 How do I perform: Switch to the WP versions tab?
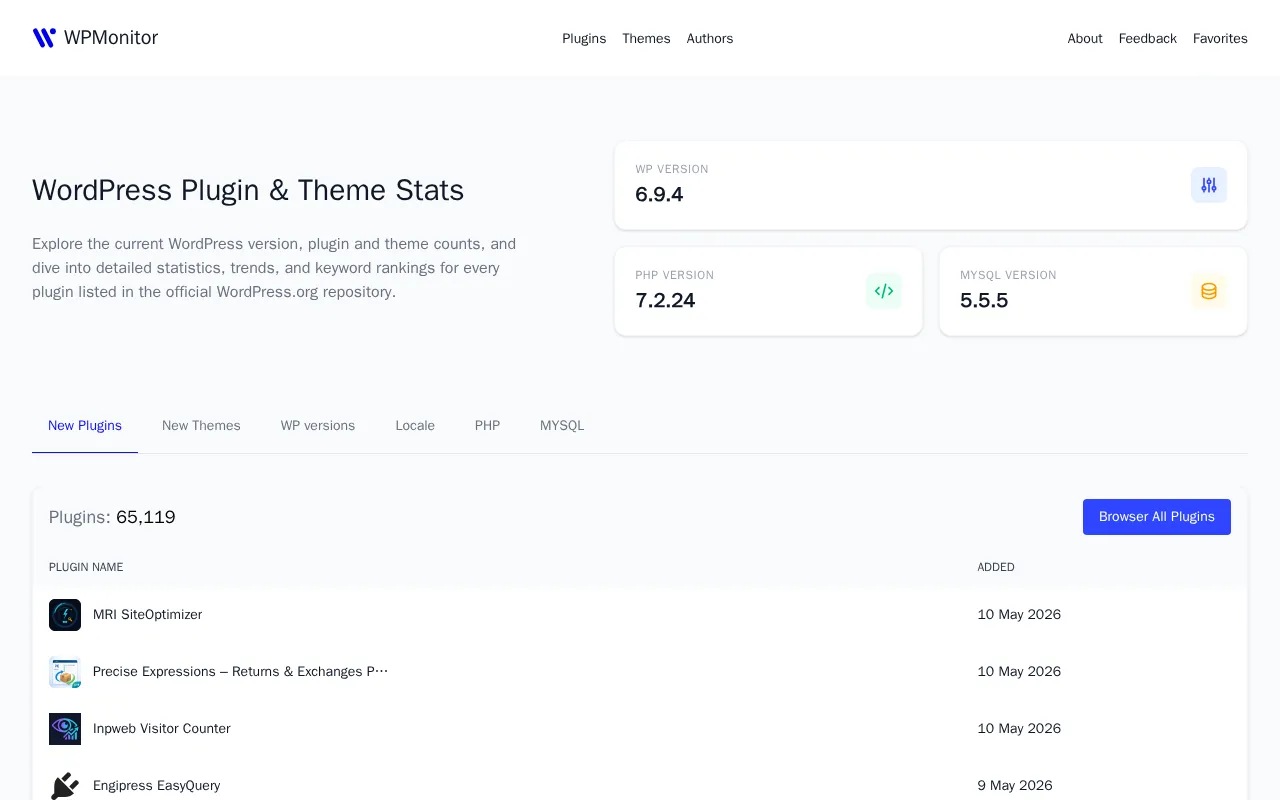318,425
